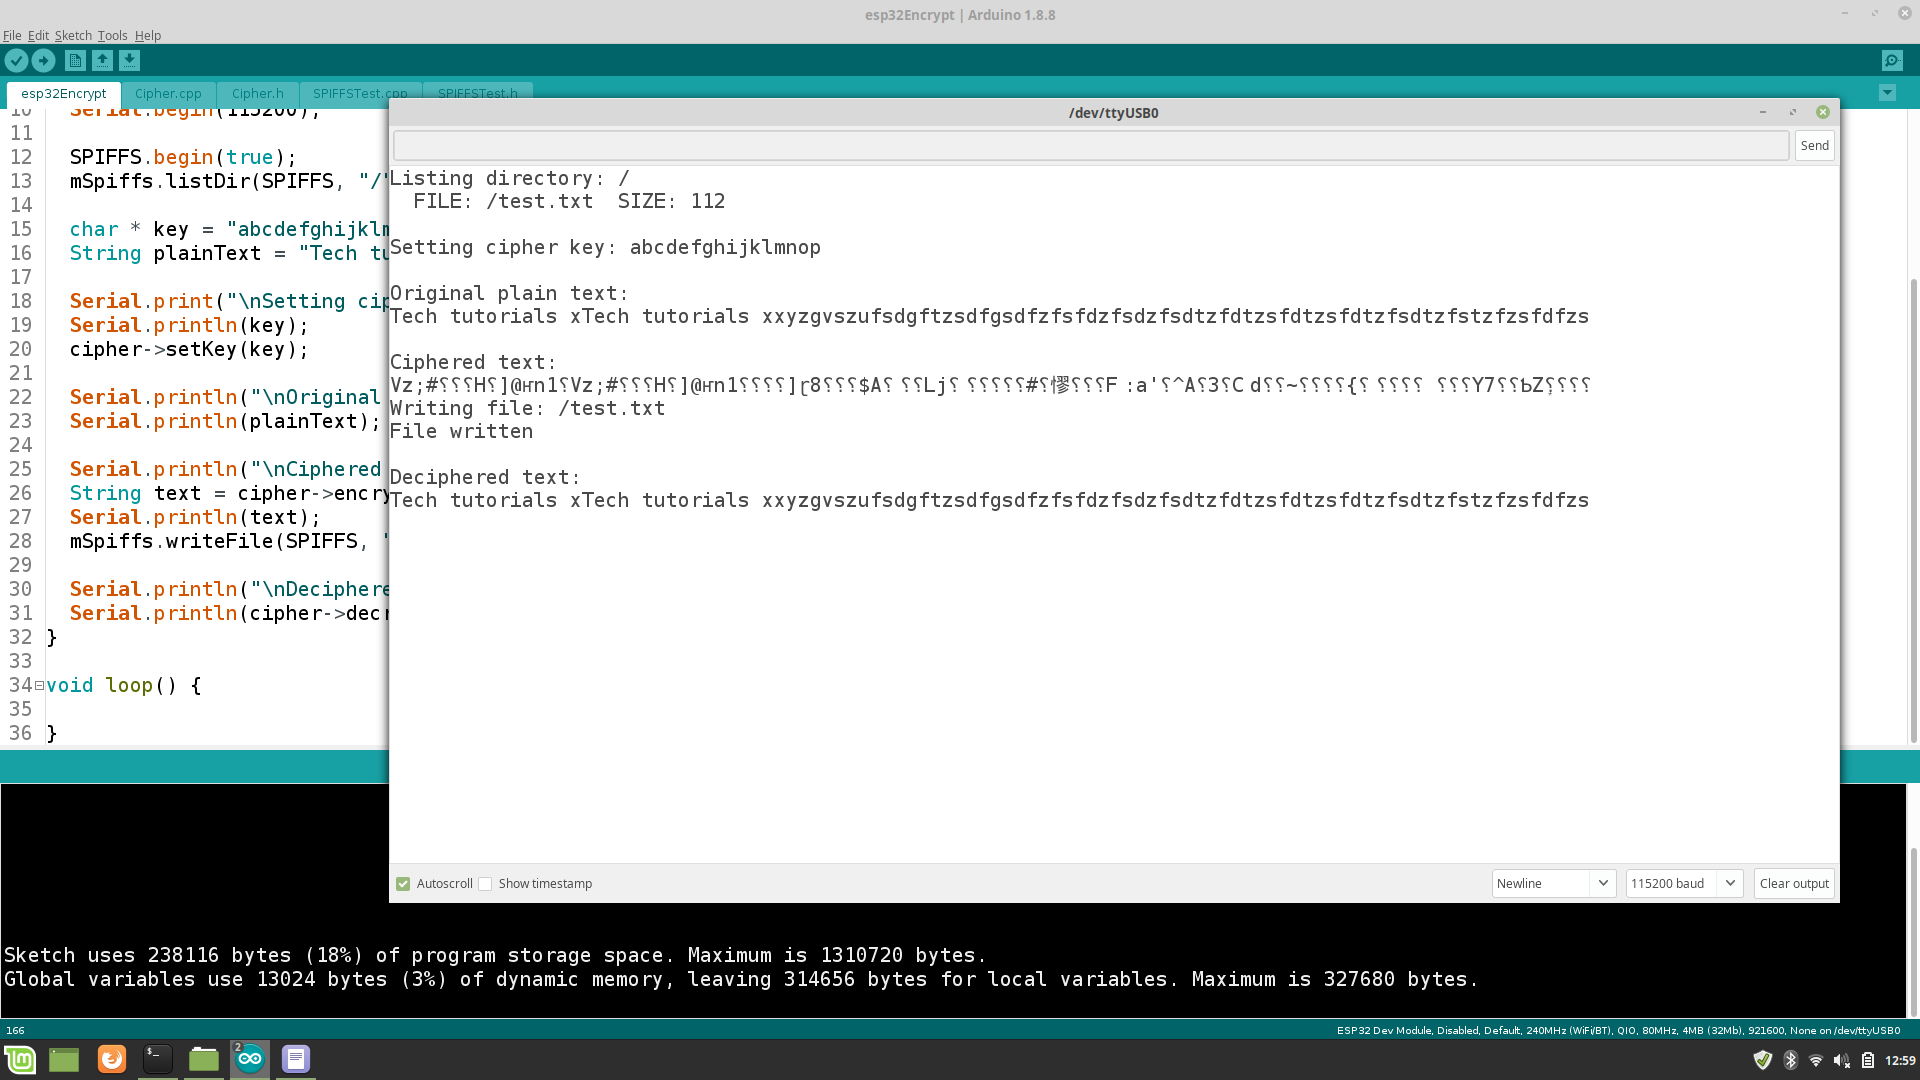Click the serial monitor input field
This screenshot has height=1080, width=1920.
coord(1090,146)
